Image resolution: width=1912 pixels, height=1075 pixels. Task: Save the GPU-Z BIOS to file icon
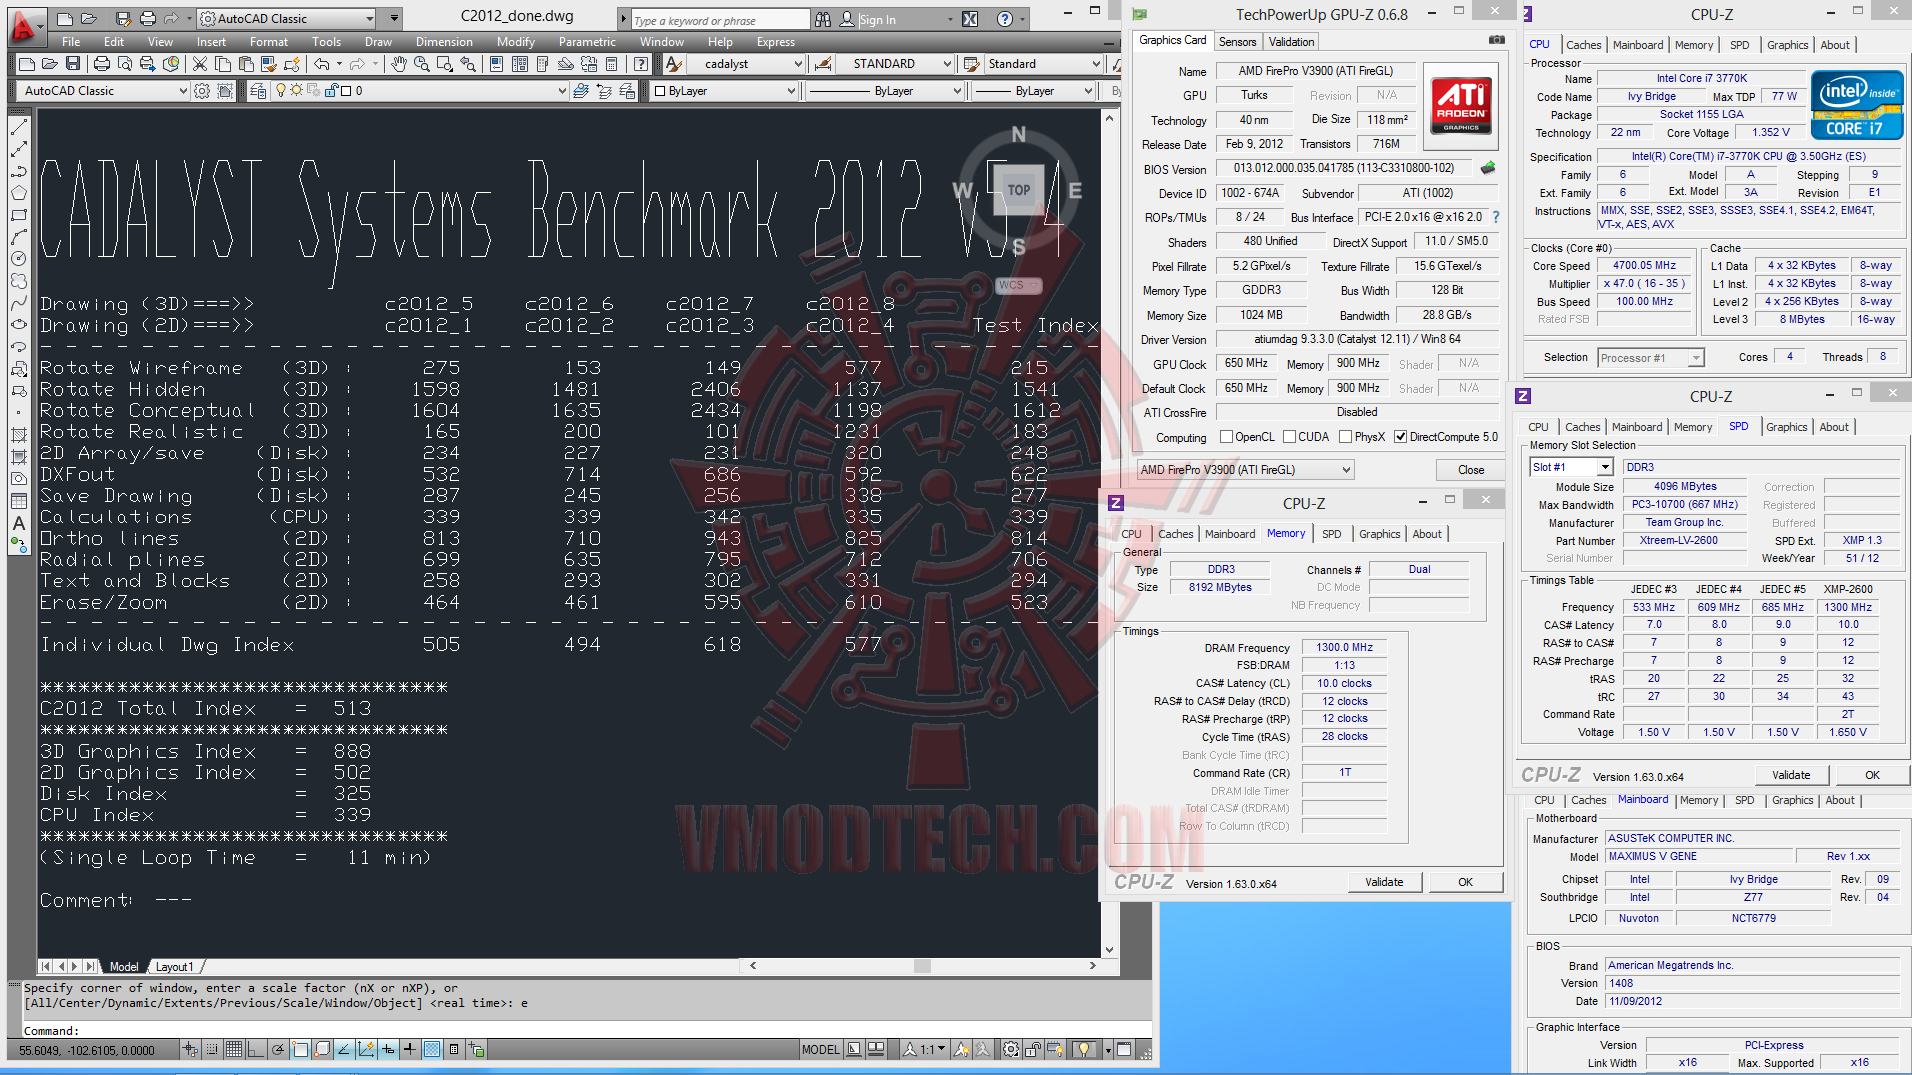tap(1488, 168)
